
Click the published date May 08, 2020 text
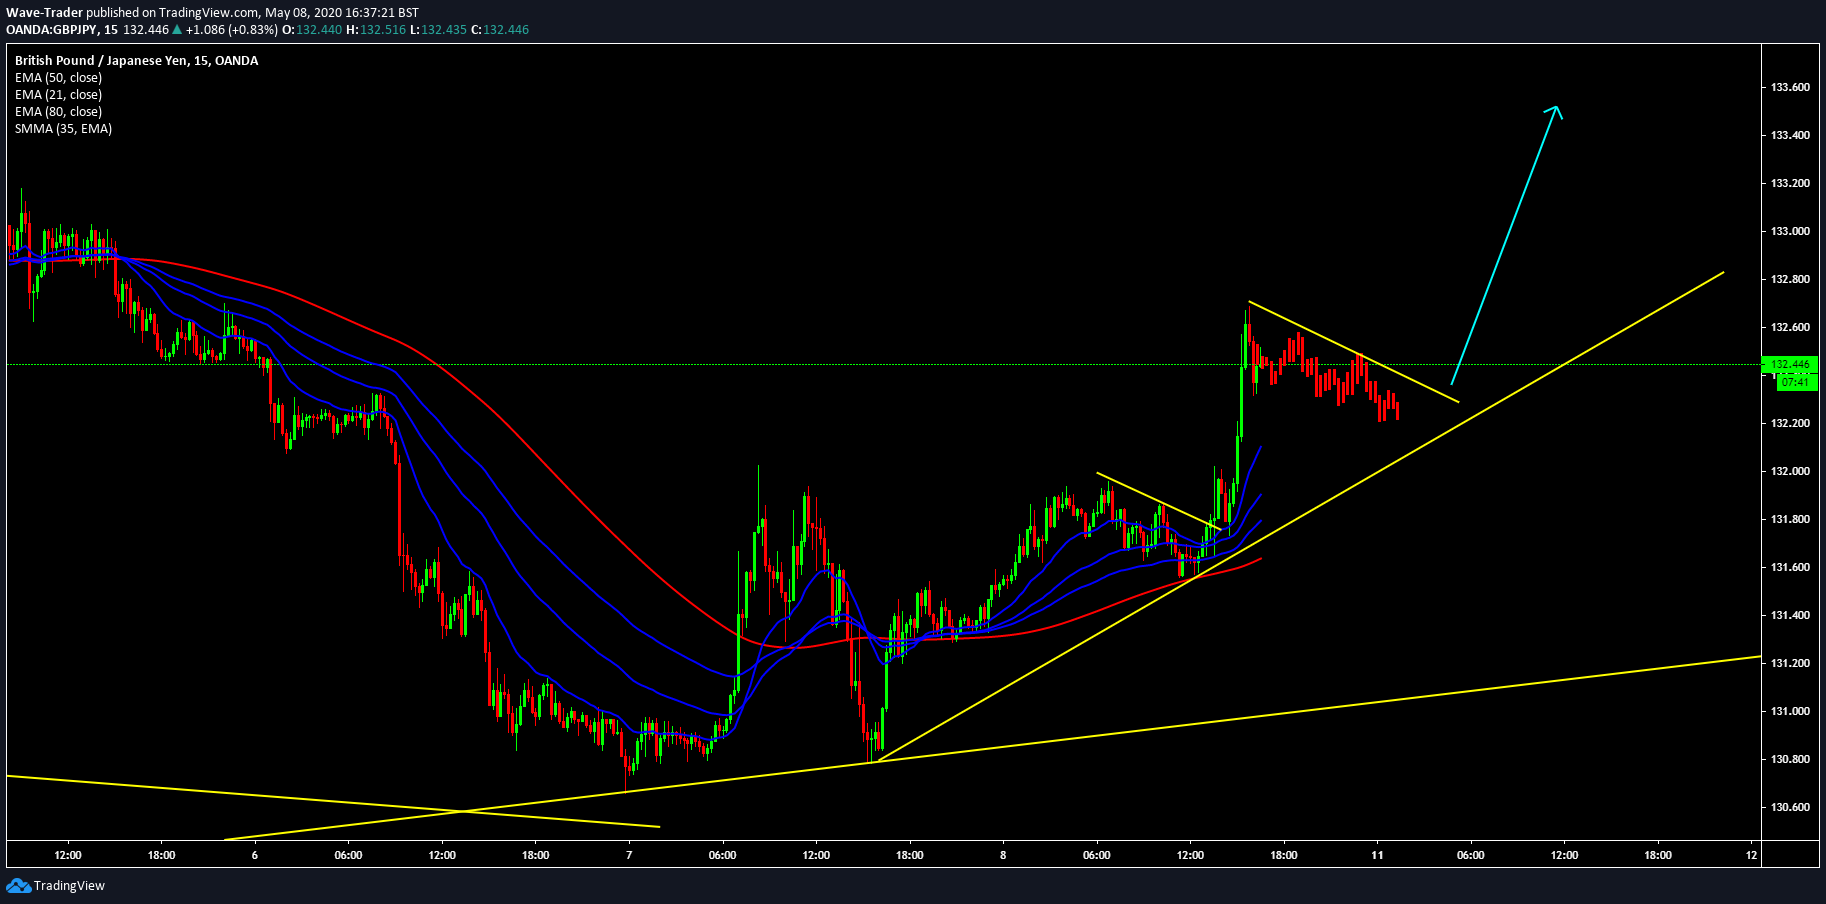coord(303,13)
